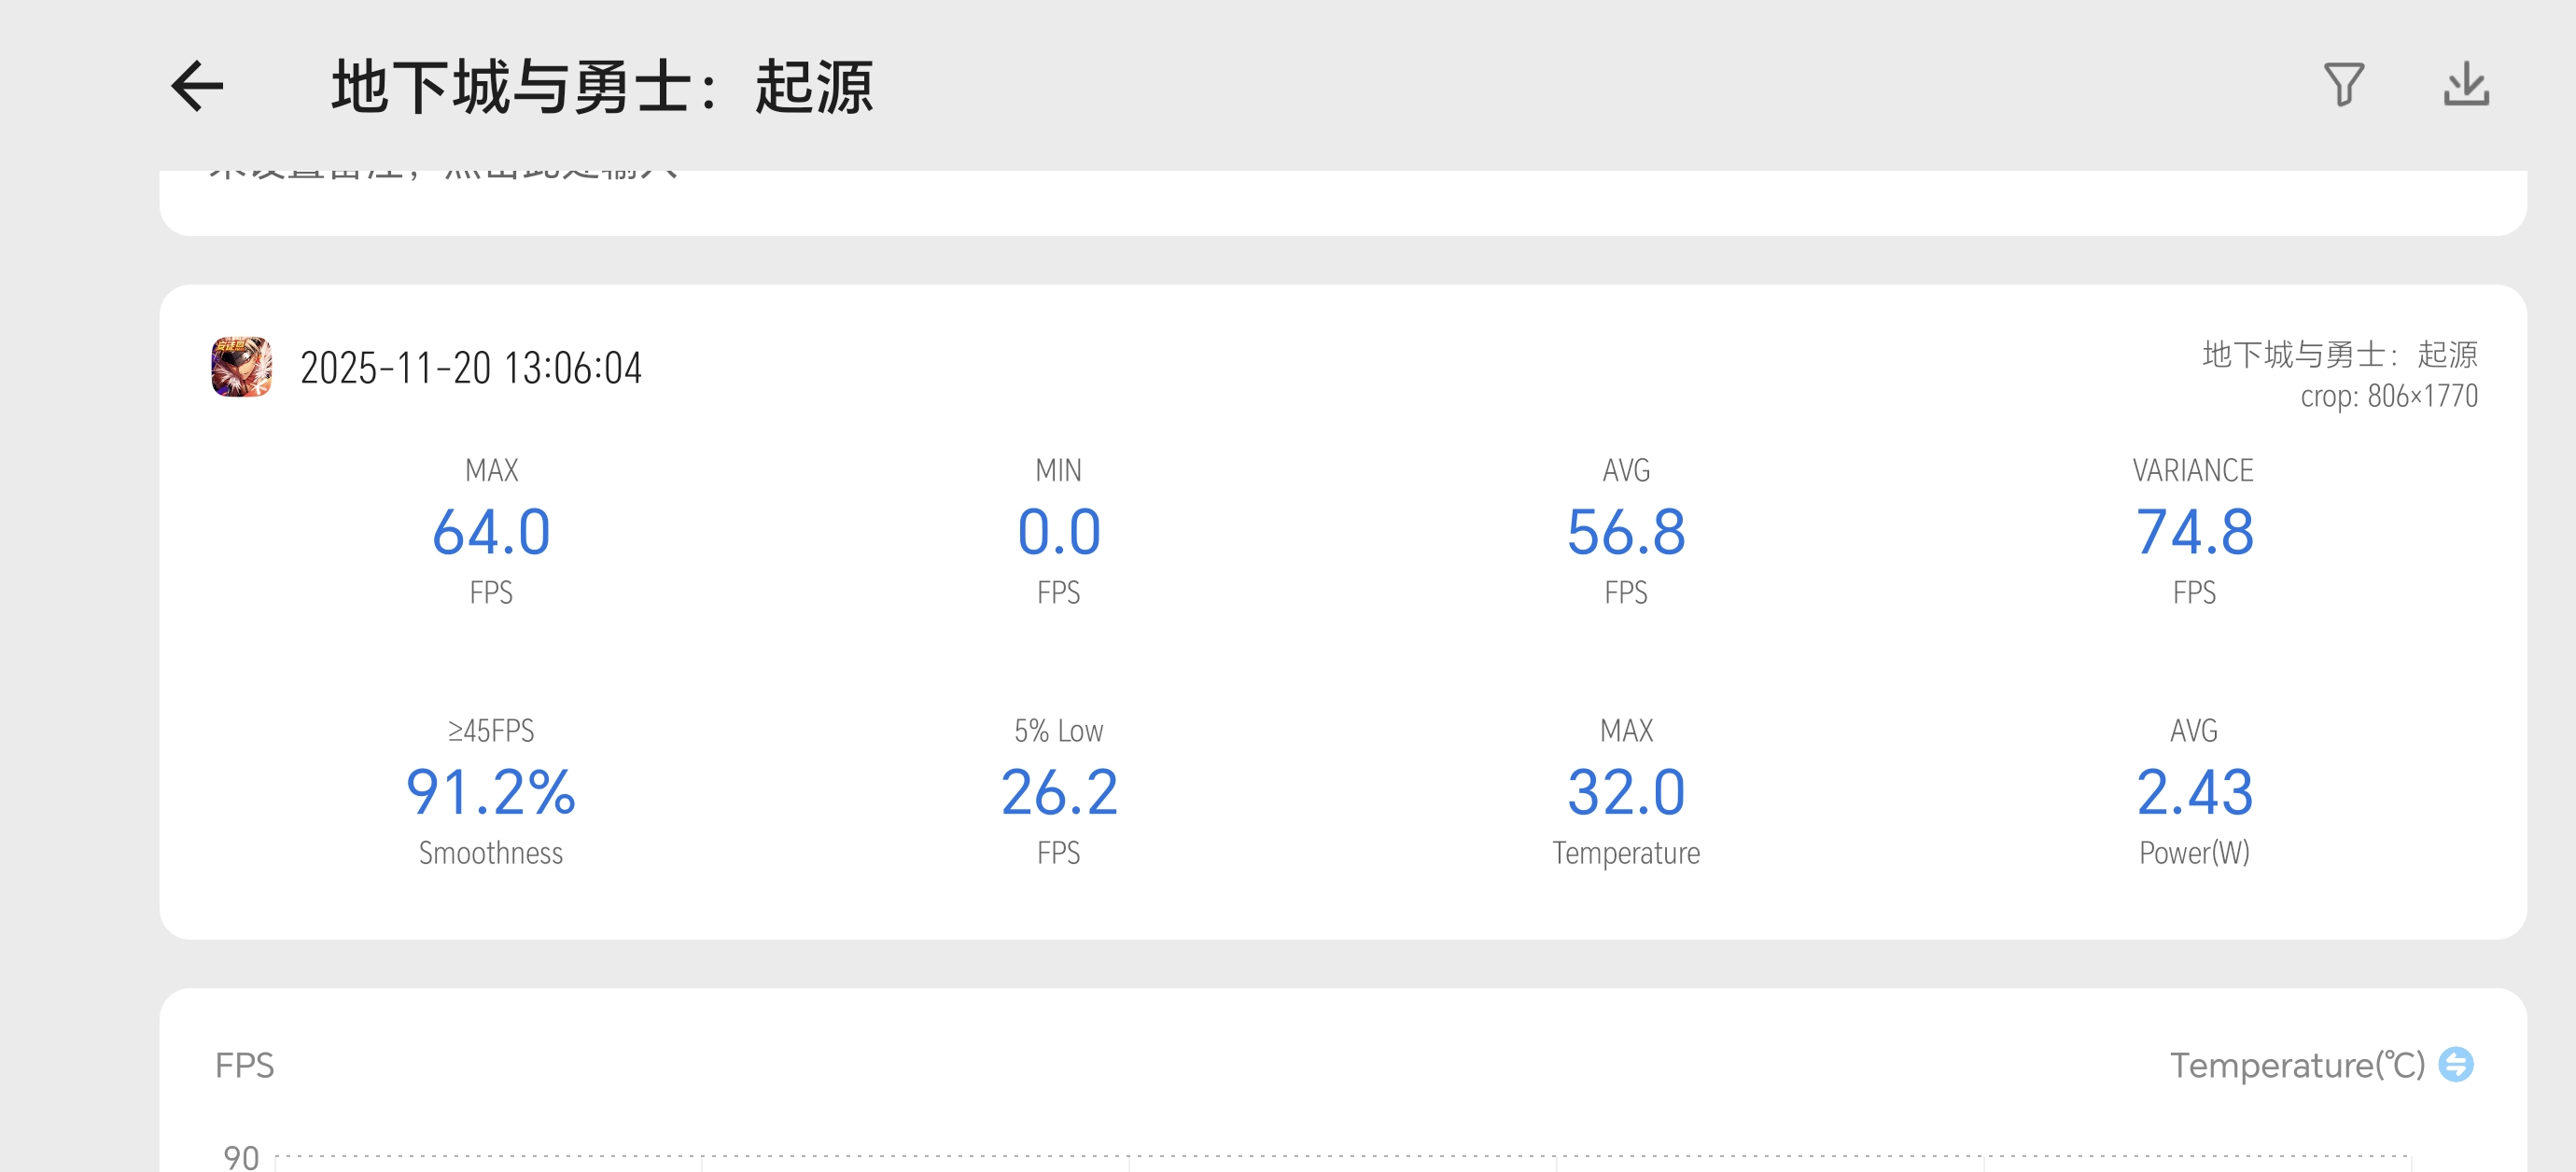Click the MAX Temperature value 32.0
Image resolution: width=2576 pixels, height=1172 pixels.
(1625, 792)
